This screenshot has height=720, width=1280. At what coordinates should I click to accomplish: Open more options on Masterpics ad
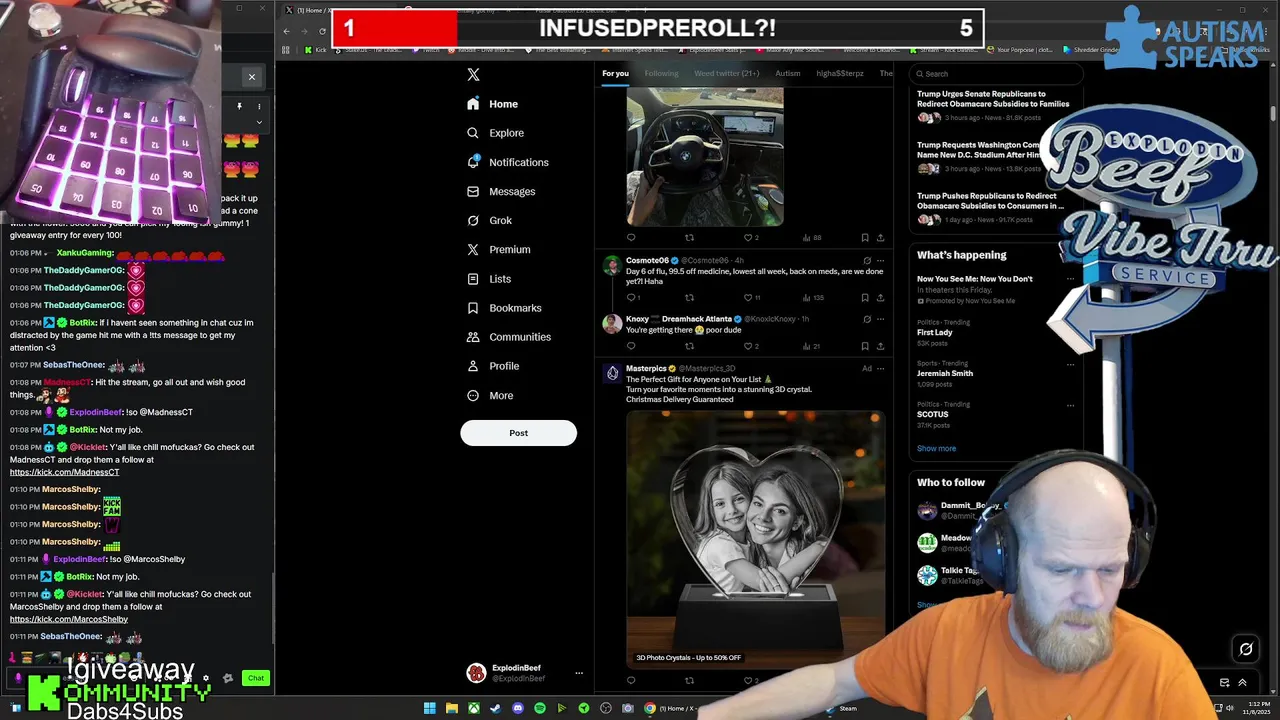click(880, 368)
